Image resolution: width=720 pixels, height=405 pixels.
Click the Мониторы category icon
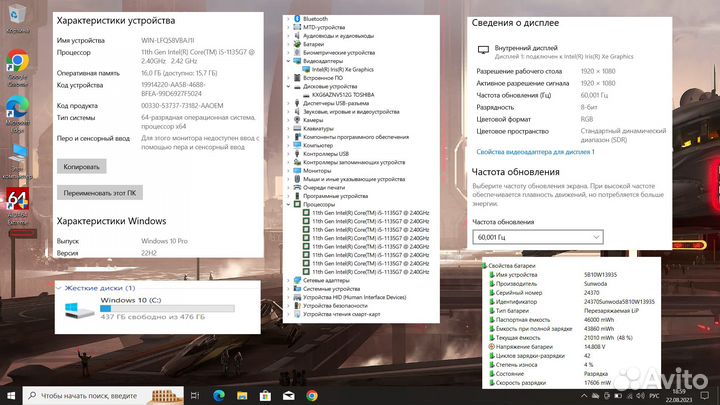click(x=297, y=170)
